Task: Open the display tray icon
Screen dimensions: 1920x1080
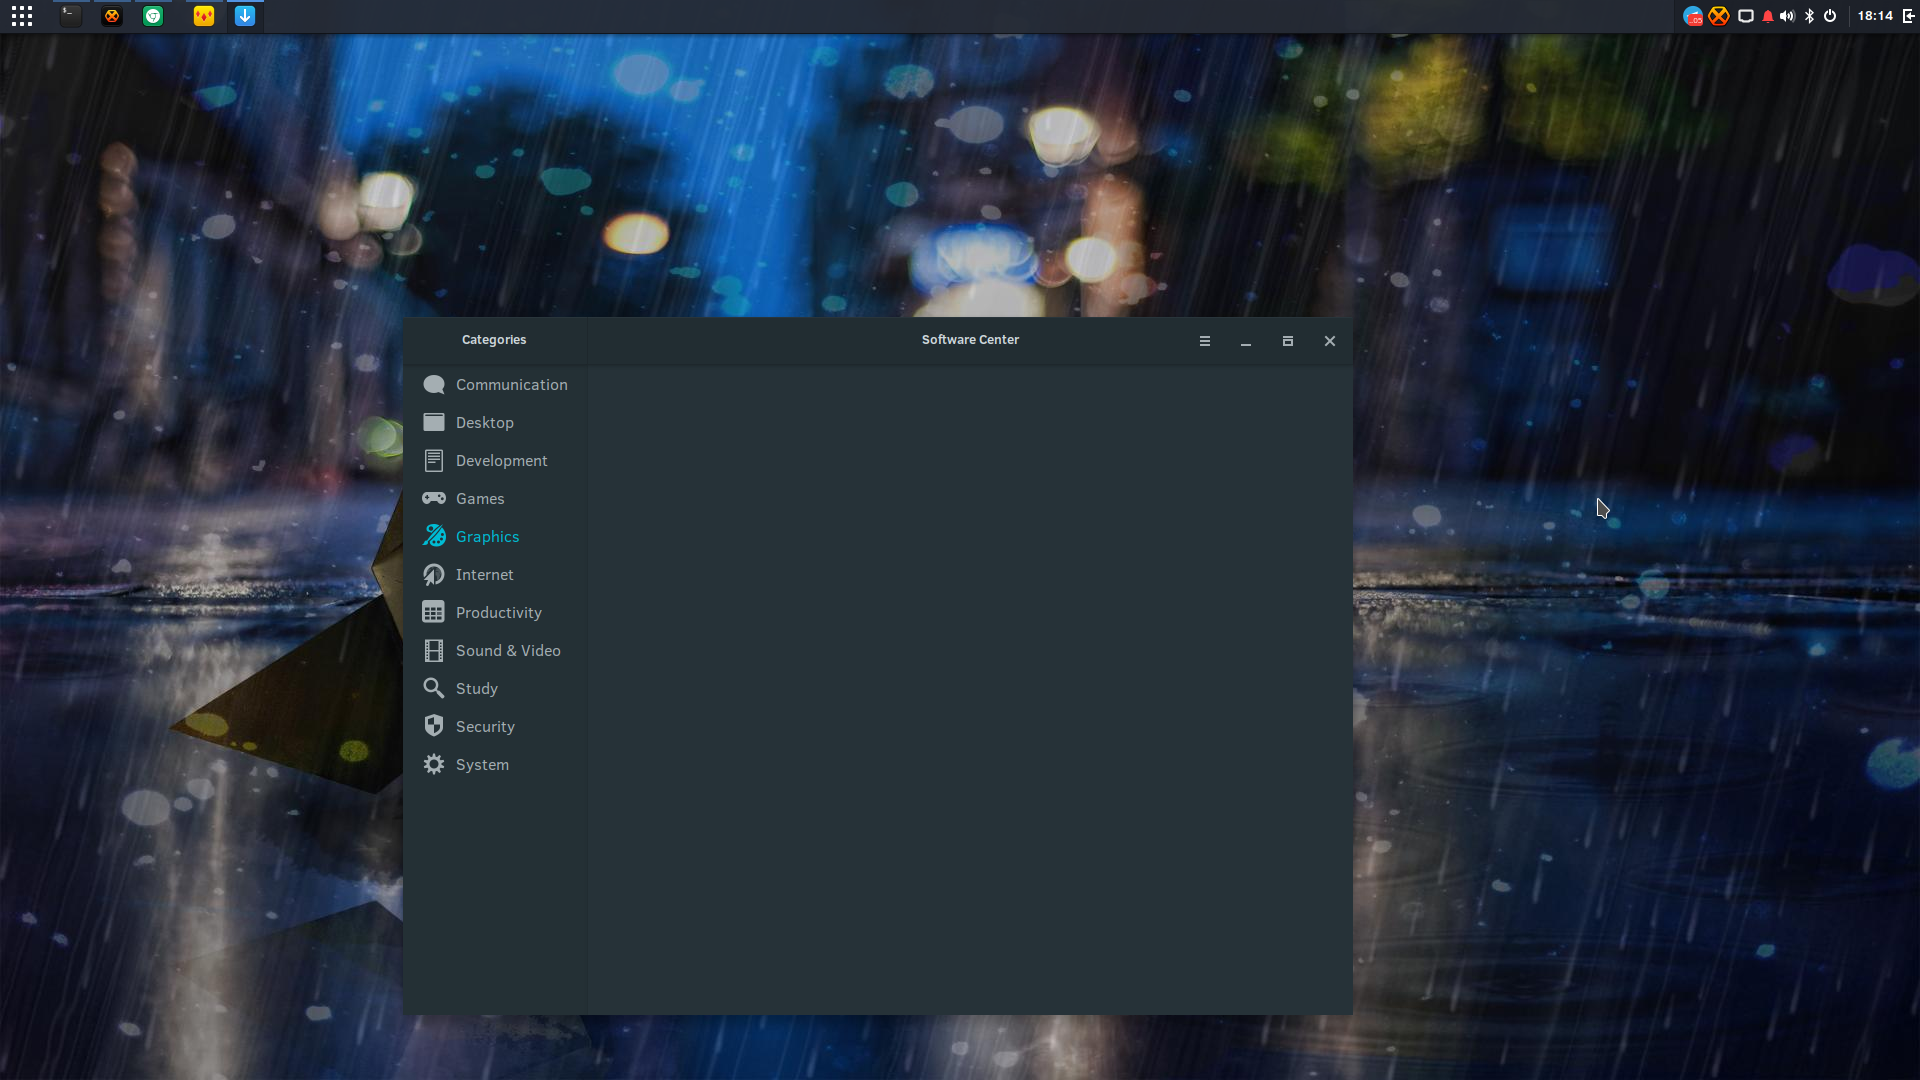Action: [x=1746, y=16]
